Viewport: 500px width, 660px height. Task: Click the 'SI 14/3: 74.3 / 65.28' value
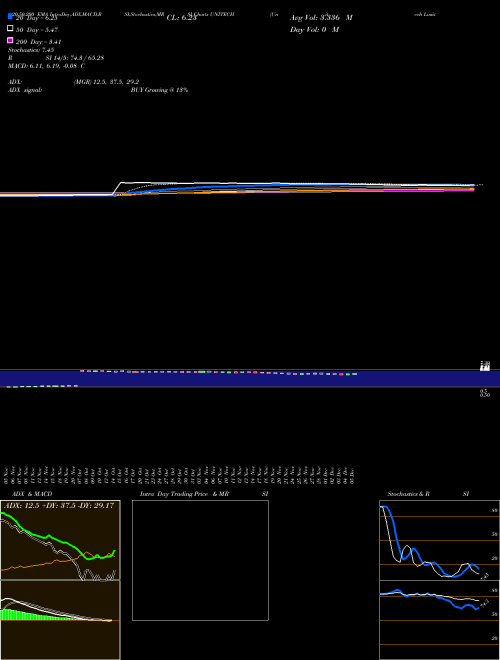[75, 58]
